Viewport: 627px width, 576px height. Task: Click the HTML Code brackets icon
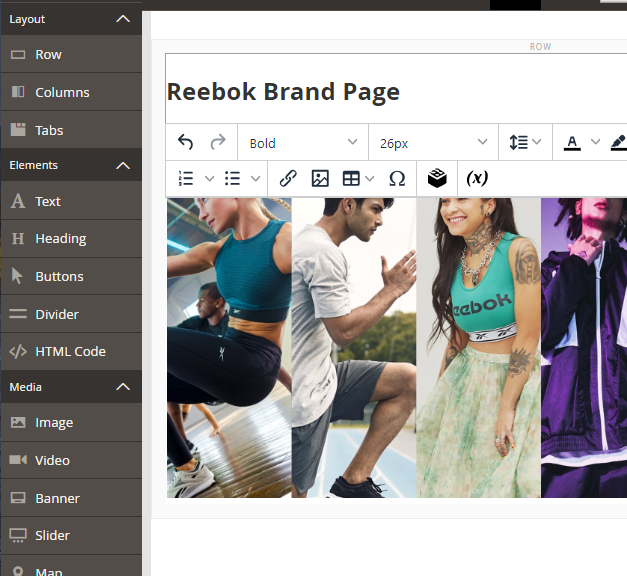[x=18, y=352]
